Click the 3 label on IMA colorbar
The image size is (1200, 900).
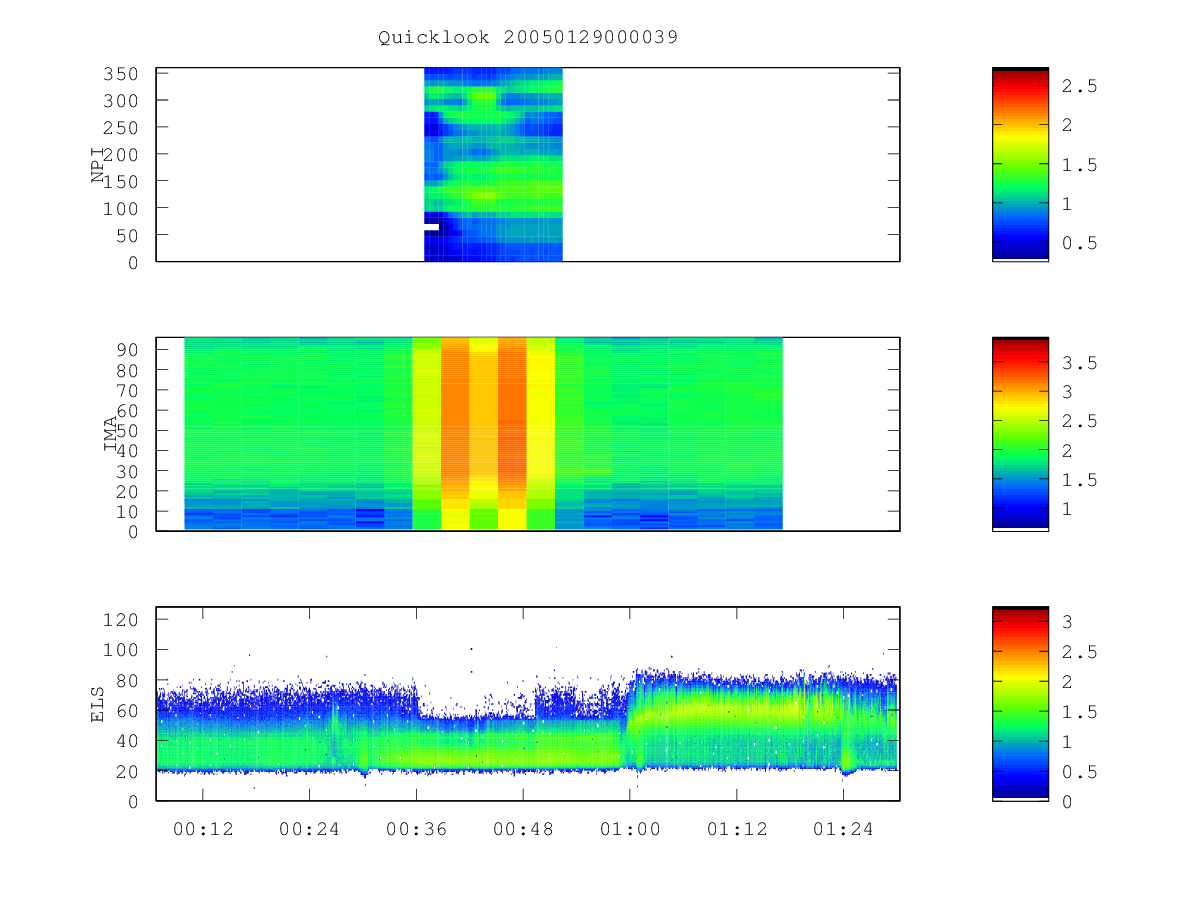point(1069,392)
